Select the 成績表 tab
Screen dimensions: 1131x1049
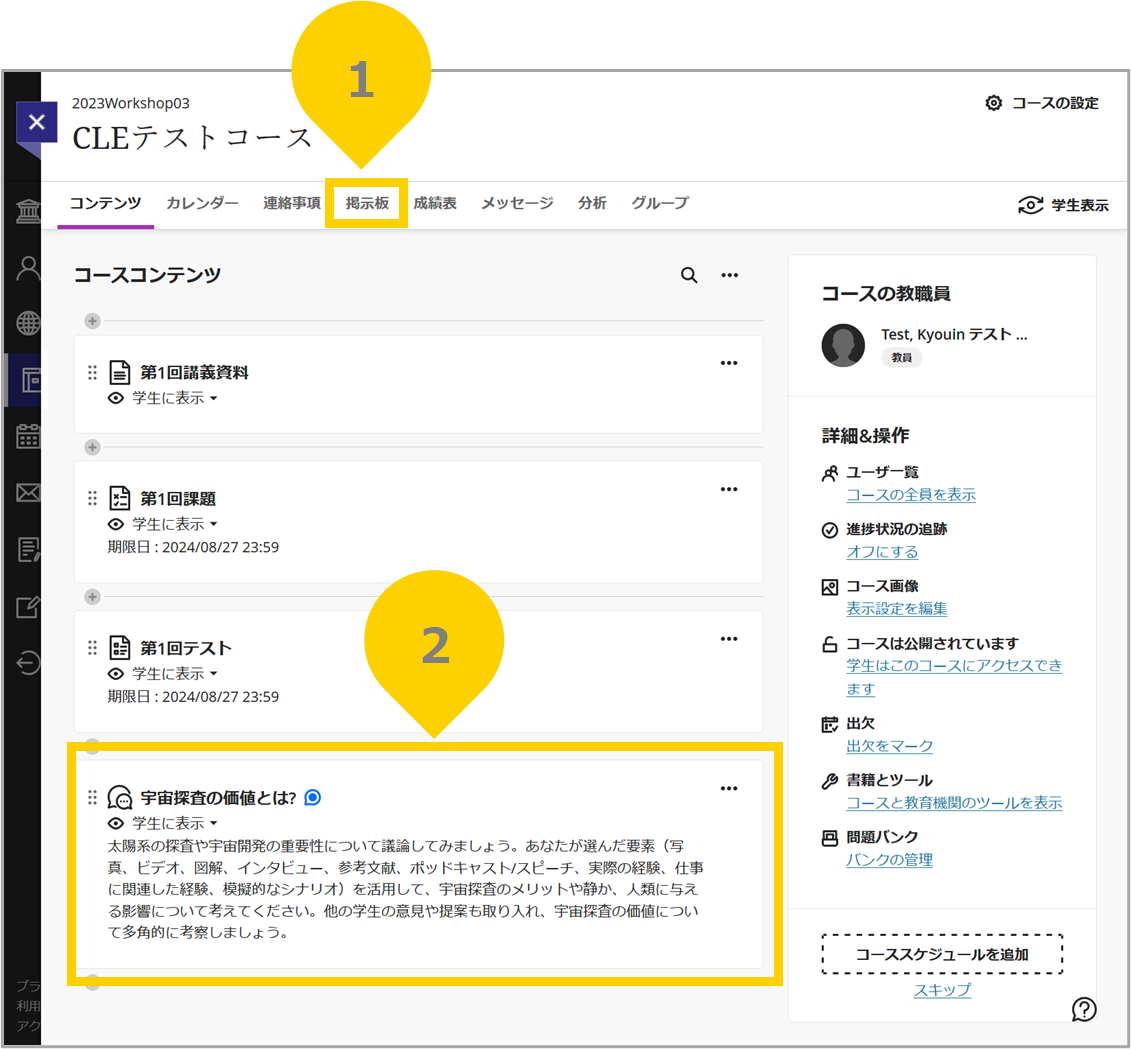pyautogui.click(x=435, y=203)
